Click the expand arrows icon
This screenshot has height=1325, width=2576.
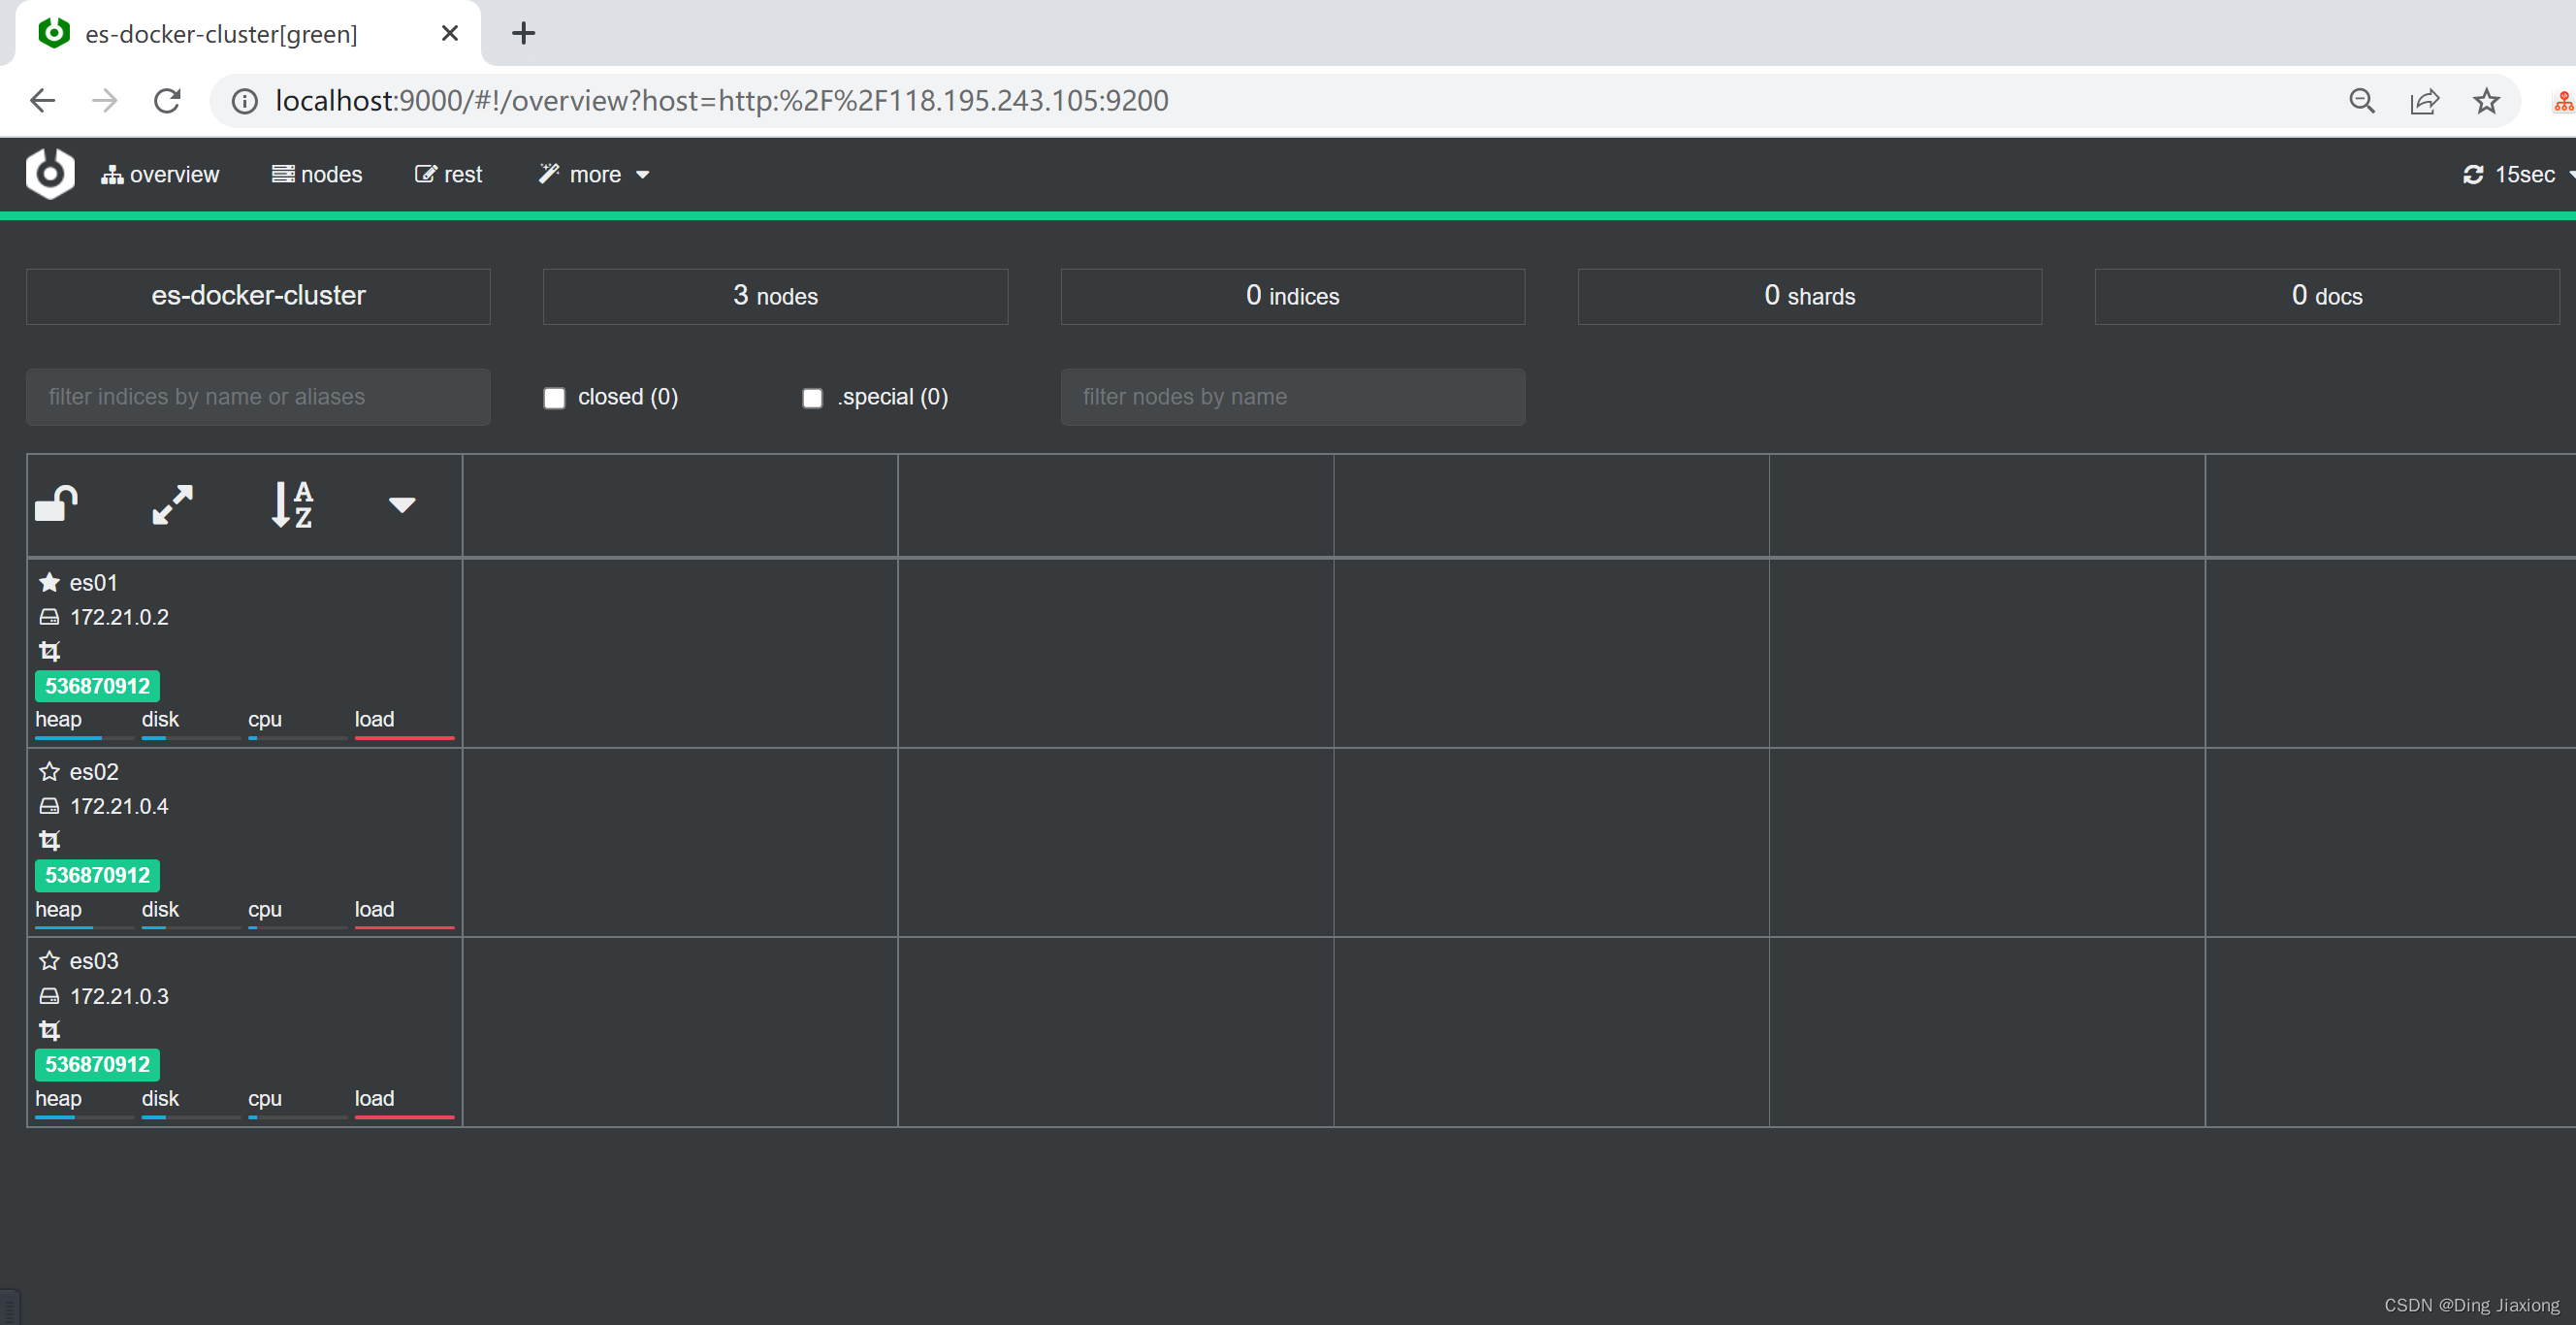pos(172,504)
